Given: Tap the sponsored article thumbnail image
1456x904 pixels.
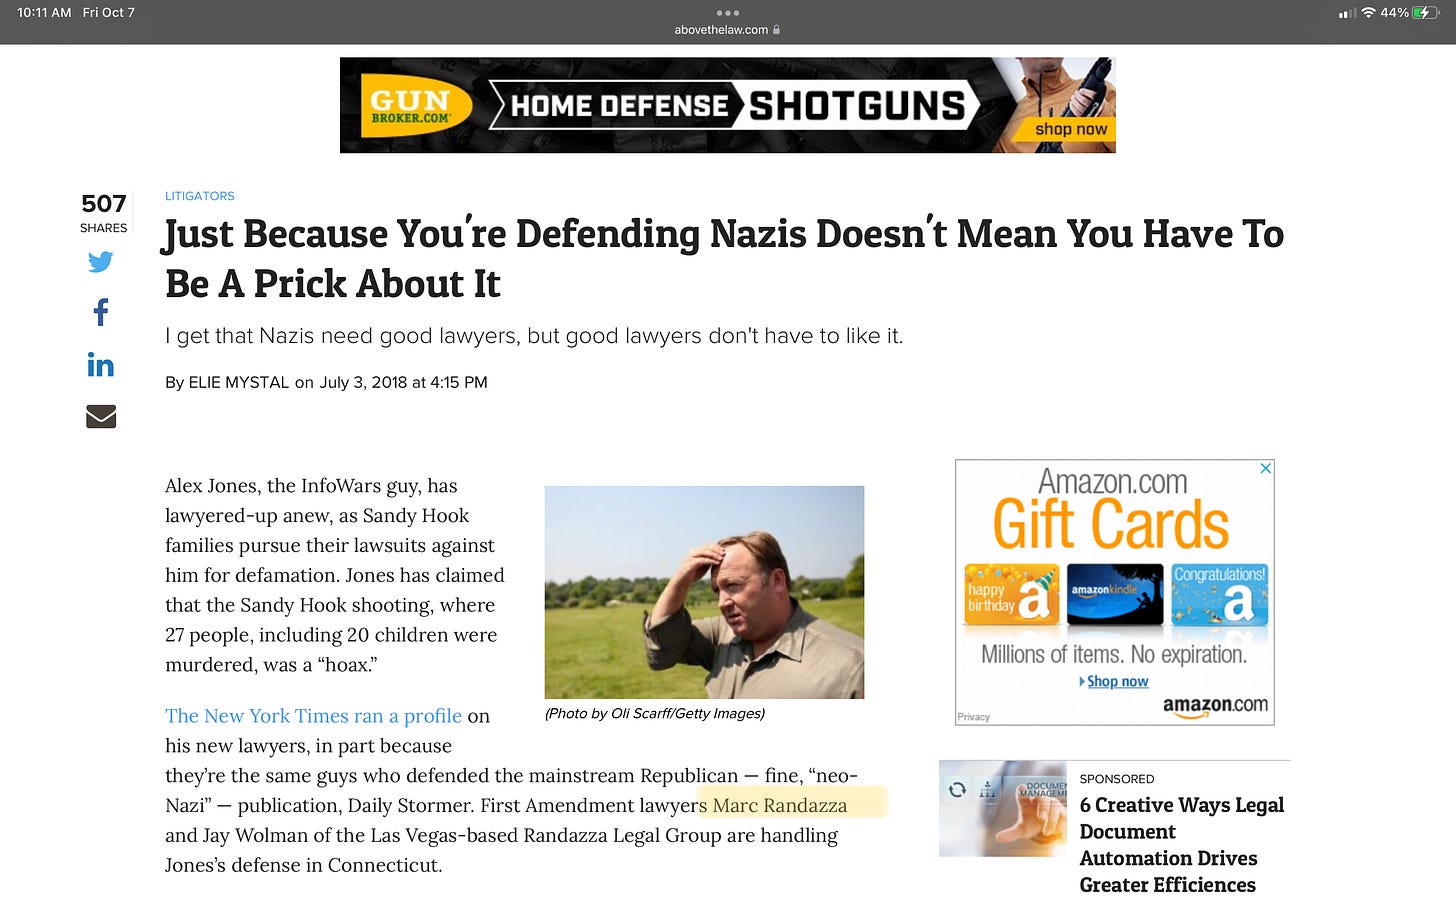Looking at the screenshot, I should click(1002, 809).
